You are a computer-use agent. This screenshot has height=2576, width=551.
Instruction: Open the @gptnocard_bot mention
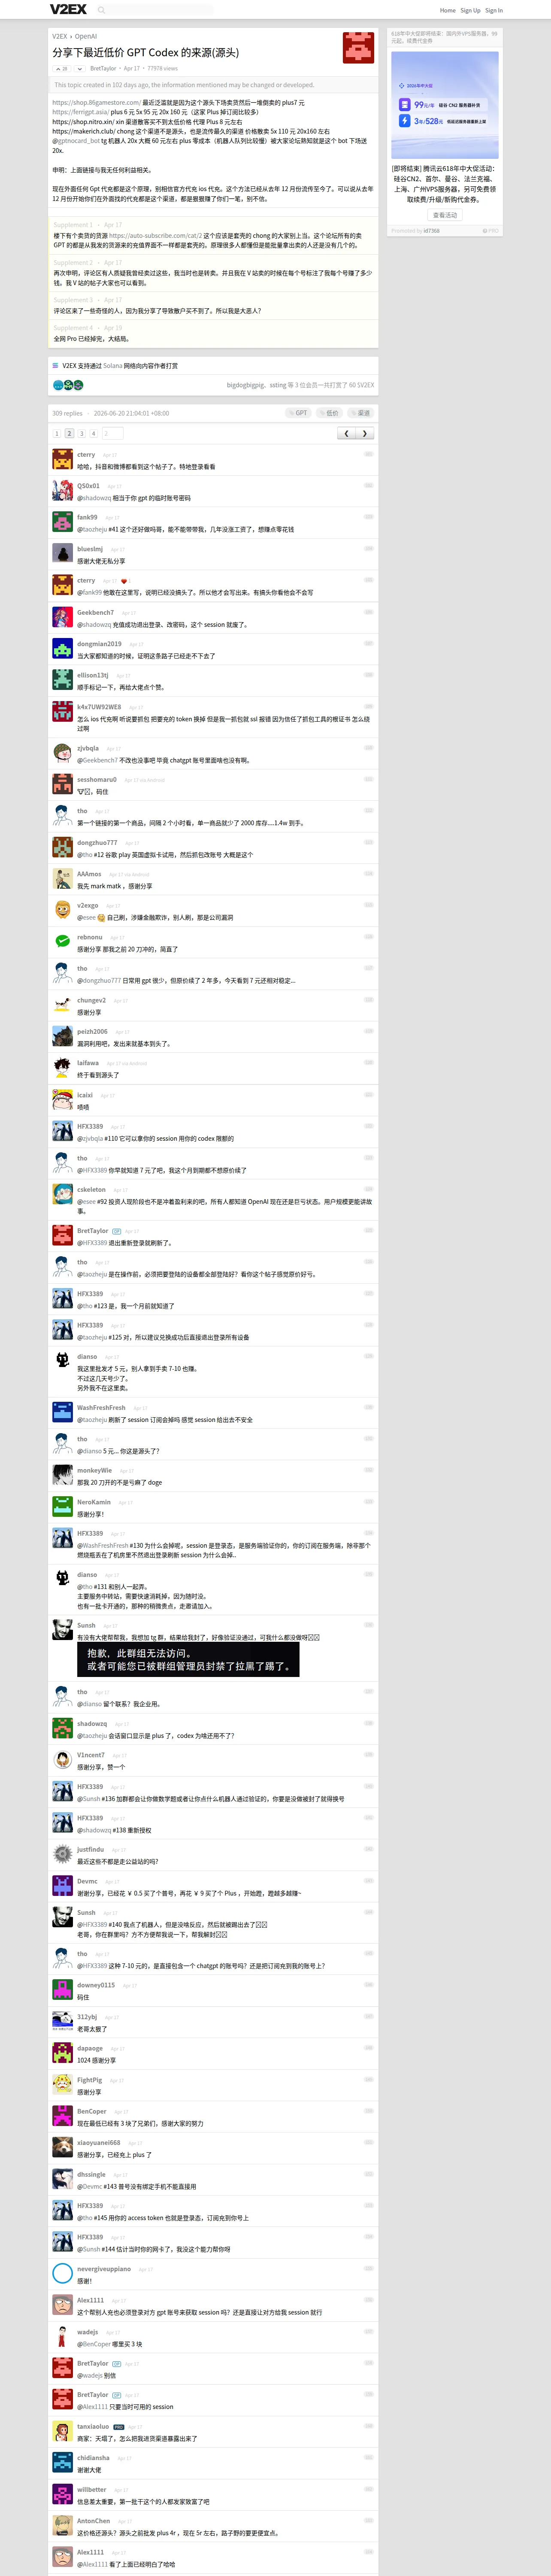(x=75, y=141)
